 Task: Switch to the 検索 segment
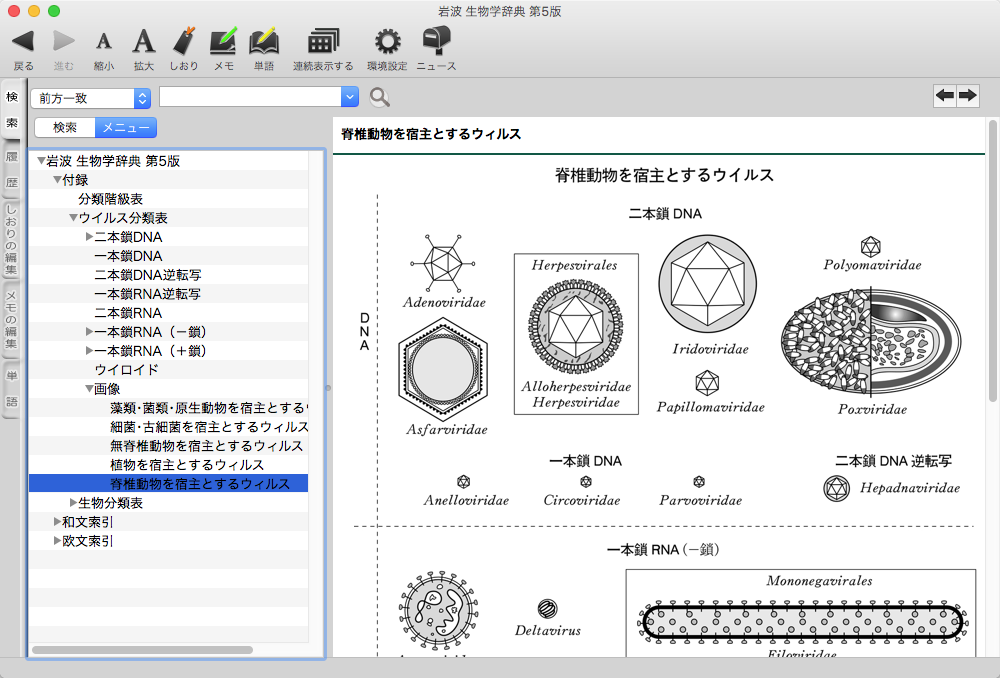pos(65,127)
